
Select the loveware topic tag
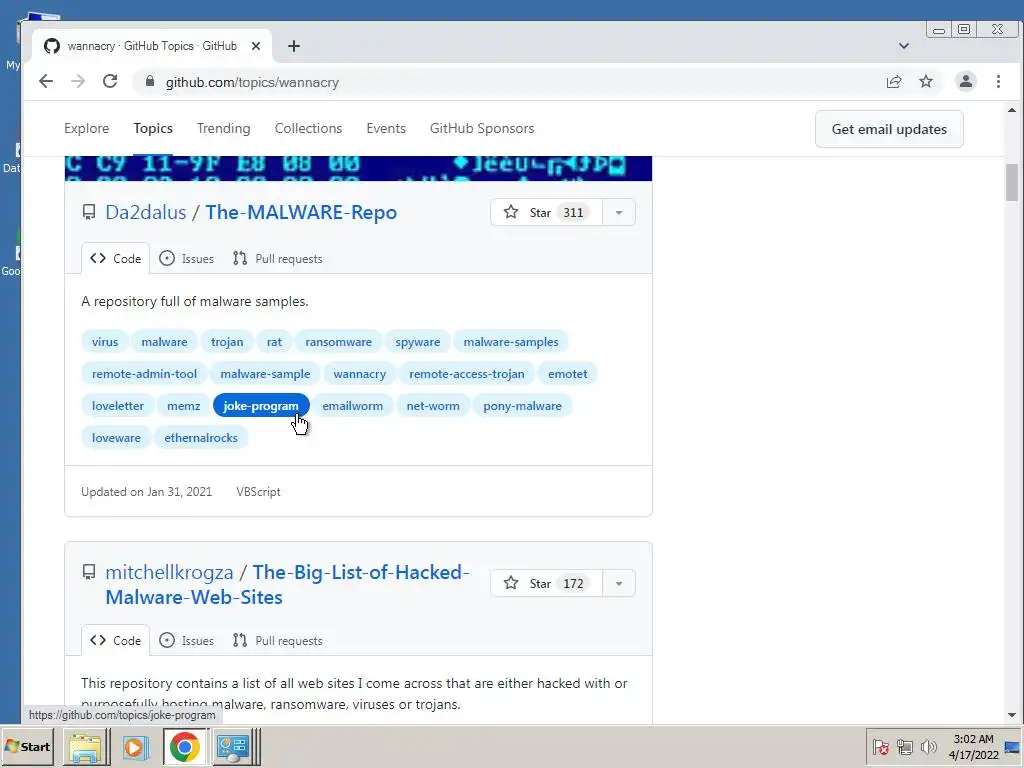[x=116, y=438]
